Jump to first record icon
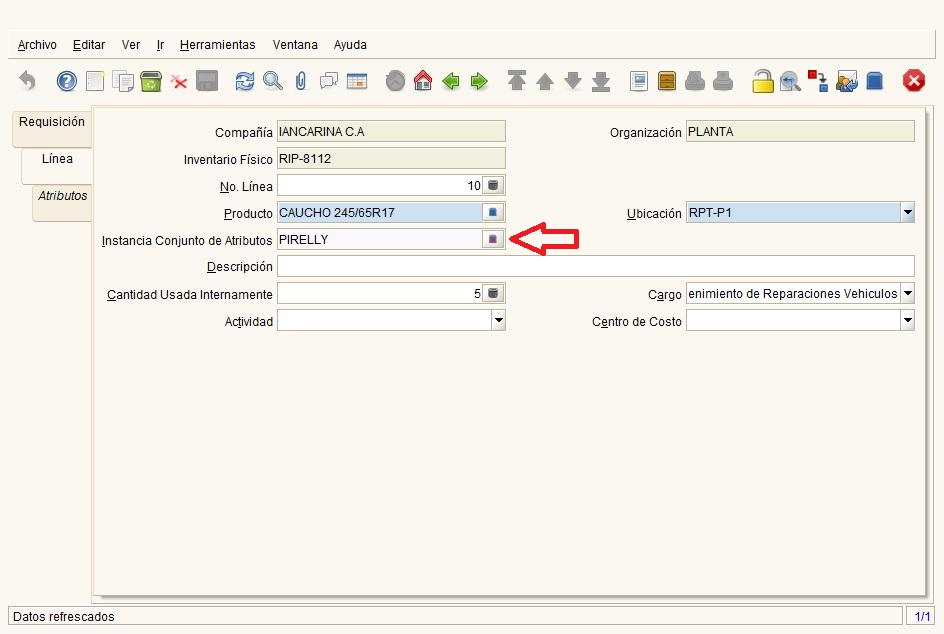944x634 pixels. point(517,81)
